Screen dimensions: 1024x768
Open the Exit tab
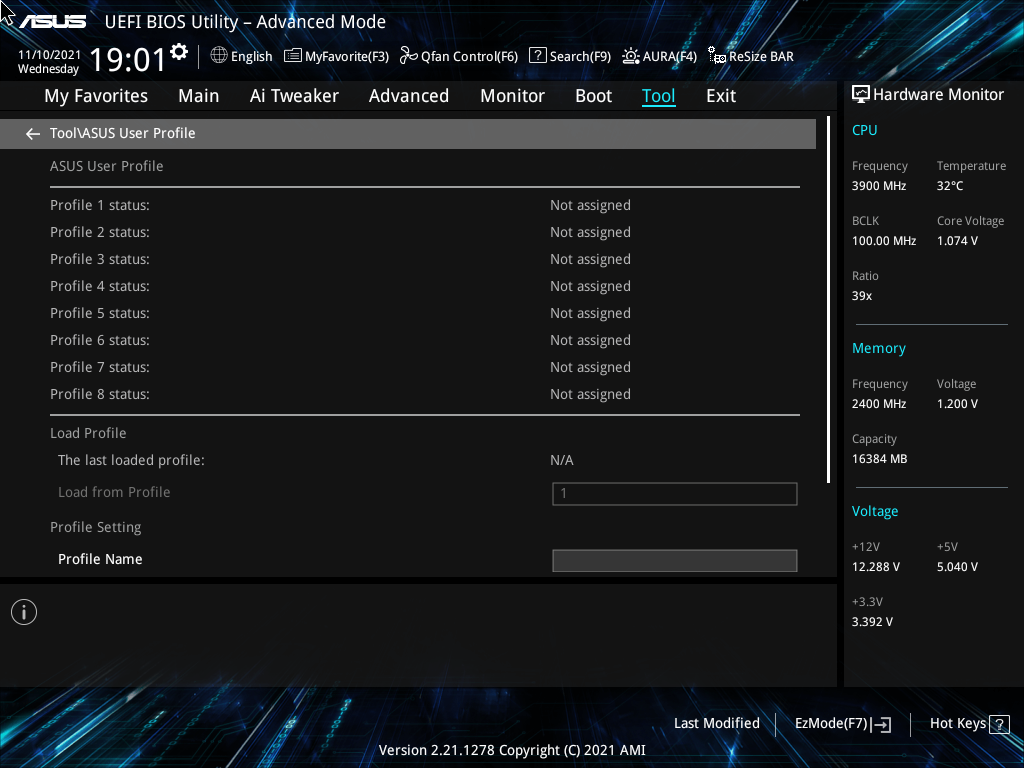coord(721,96)
